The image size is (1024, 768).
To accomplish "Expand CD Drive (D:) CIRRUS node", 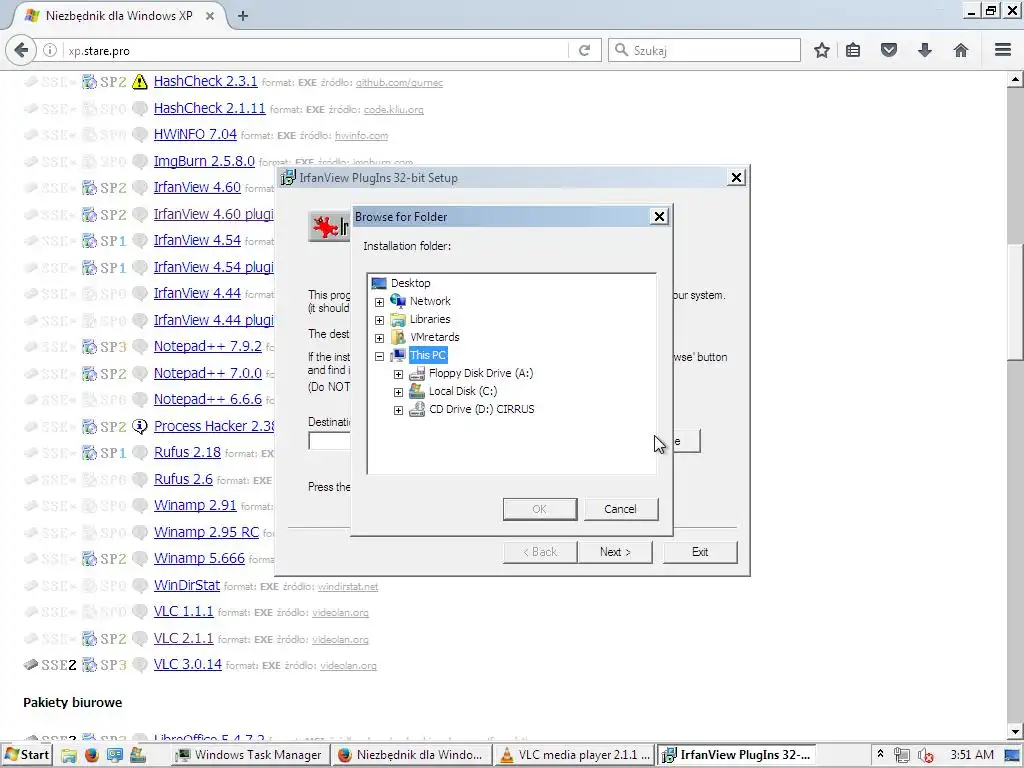I will (398, 410).
